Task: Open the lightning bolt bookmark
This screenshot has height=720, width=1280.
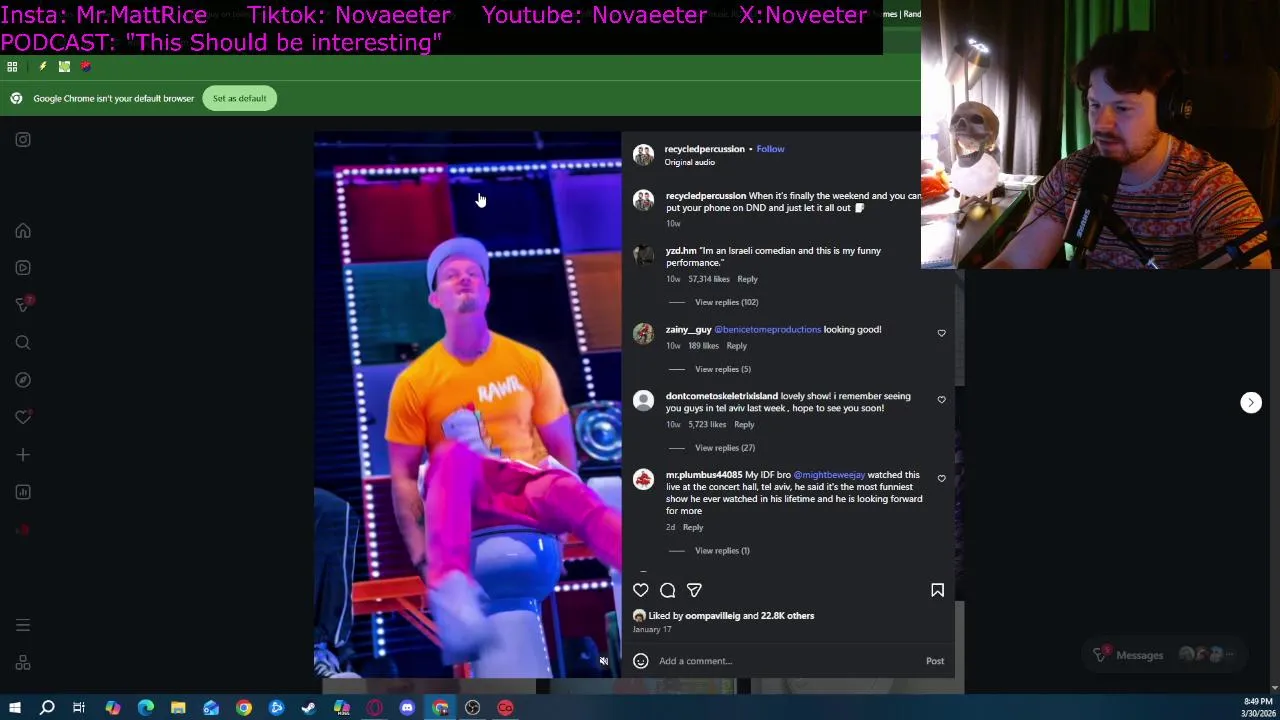Action: 42,67
